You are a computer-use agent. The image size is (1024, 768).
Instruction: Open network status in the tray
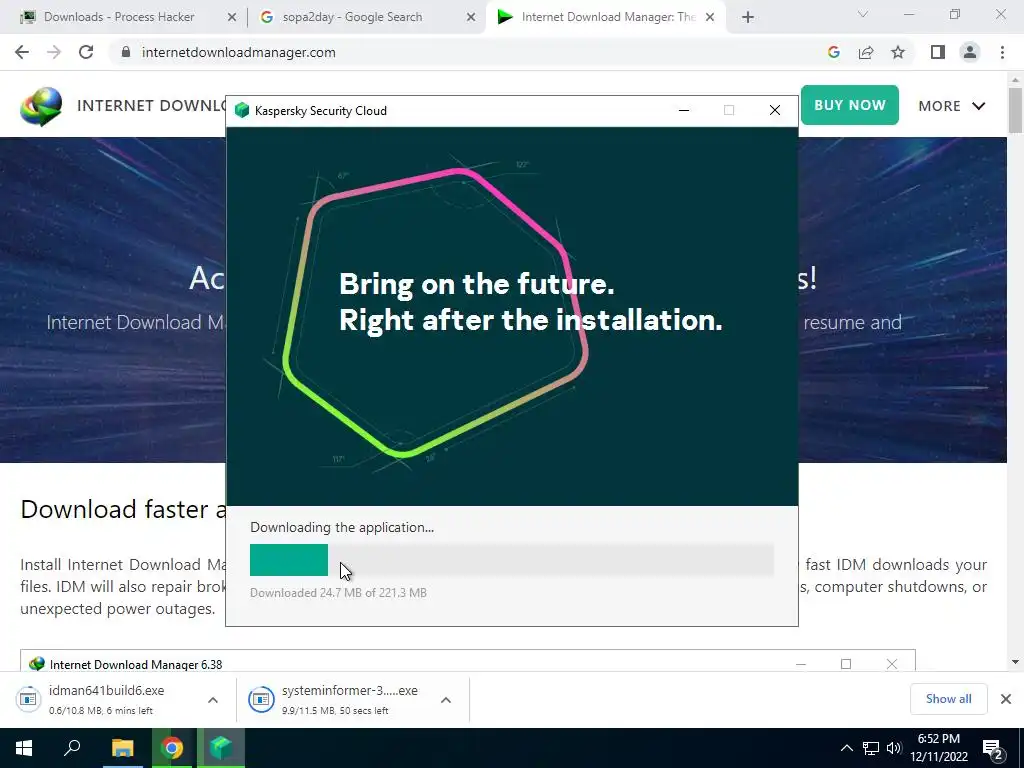[871, 748]
